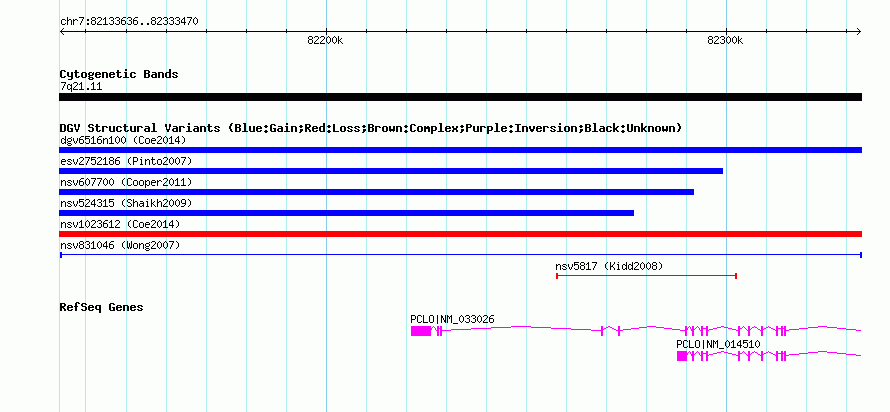Open the nsv1023612 (Coe2014) label

[120, 224]
